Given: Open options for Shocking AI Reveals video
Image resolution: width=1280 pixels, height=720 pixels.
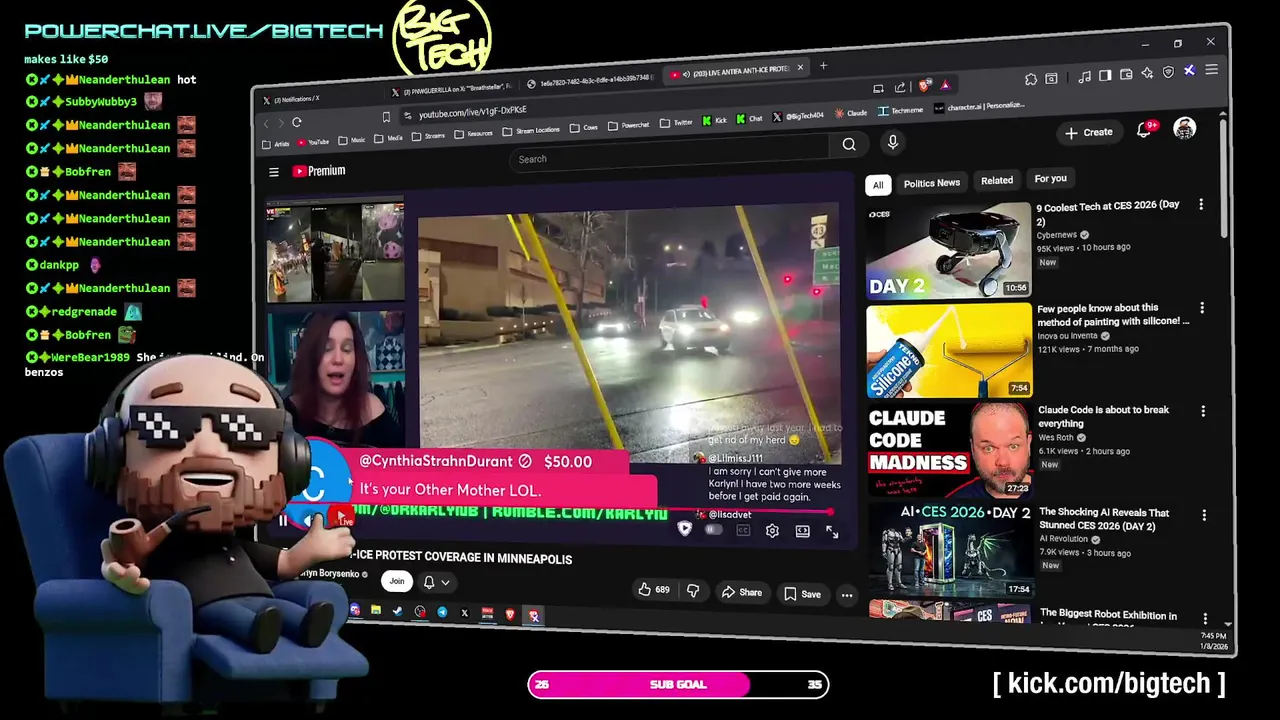Looking at the screenshot, I should click(1204, 515).
